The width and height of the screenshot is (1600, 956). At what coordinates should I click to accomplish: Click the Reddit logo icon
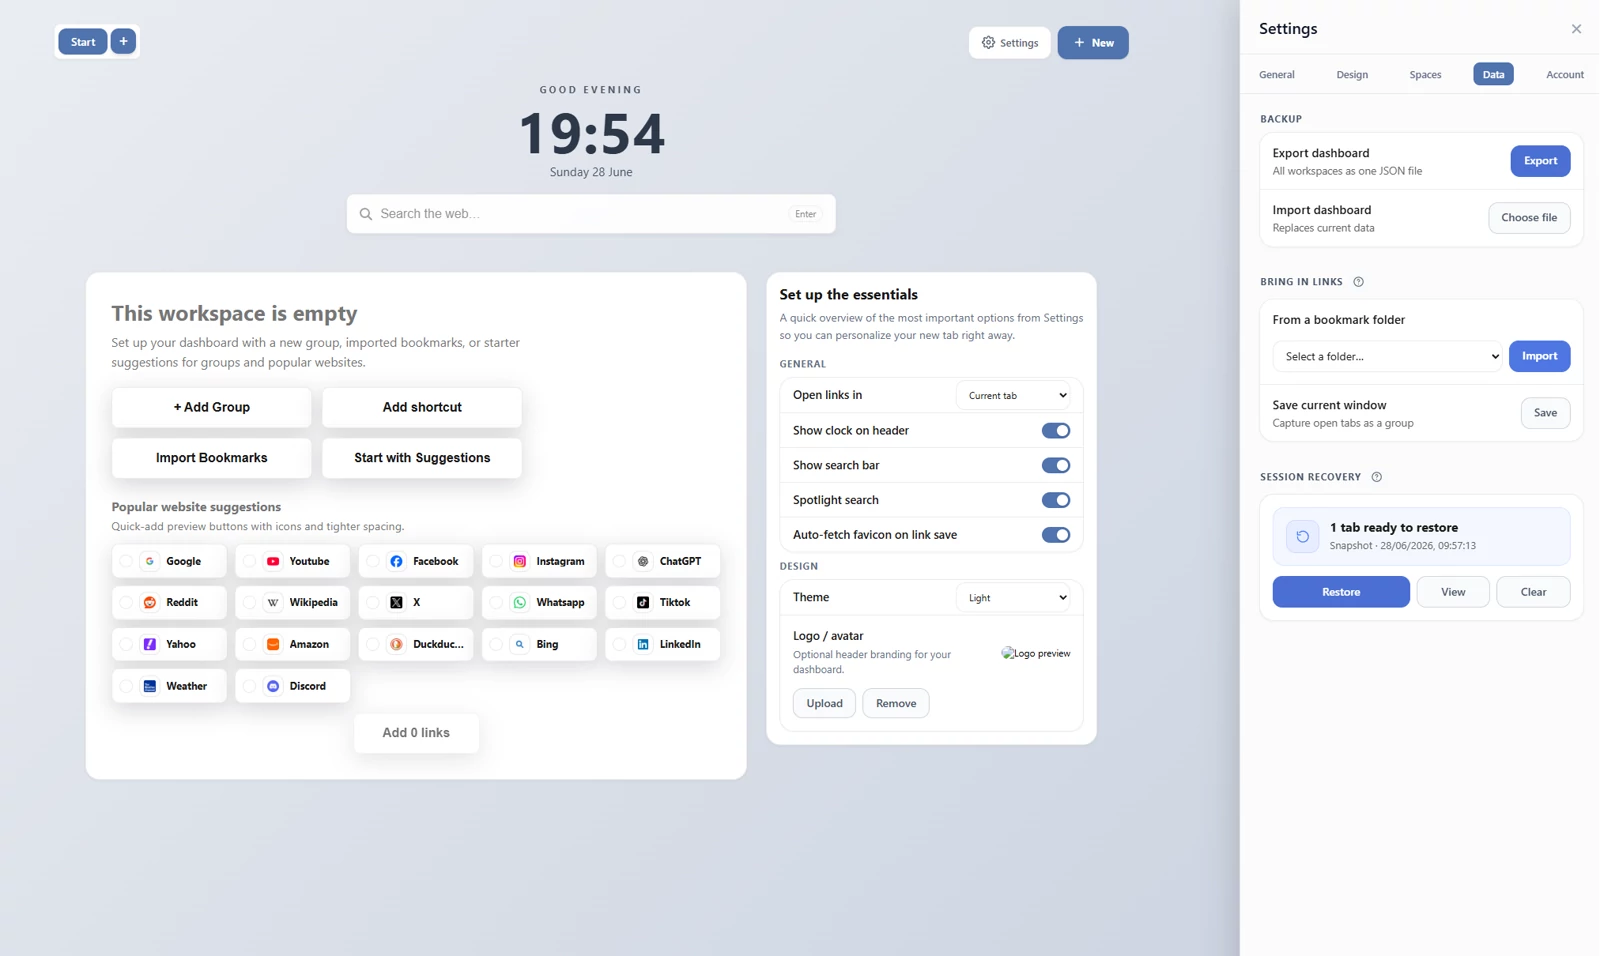click(x=150, y=602)
